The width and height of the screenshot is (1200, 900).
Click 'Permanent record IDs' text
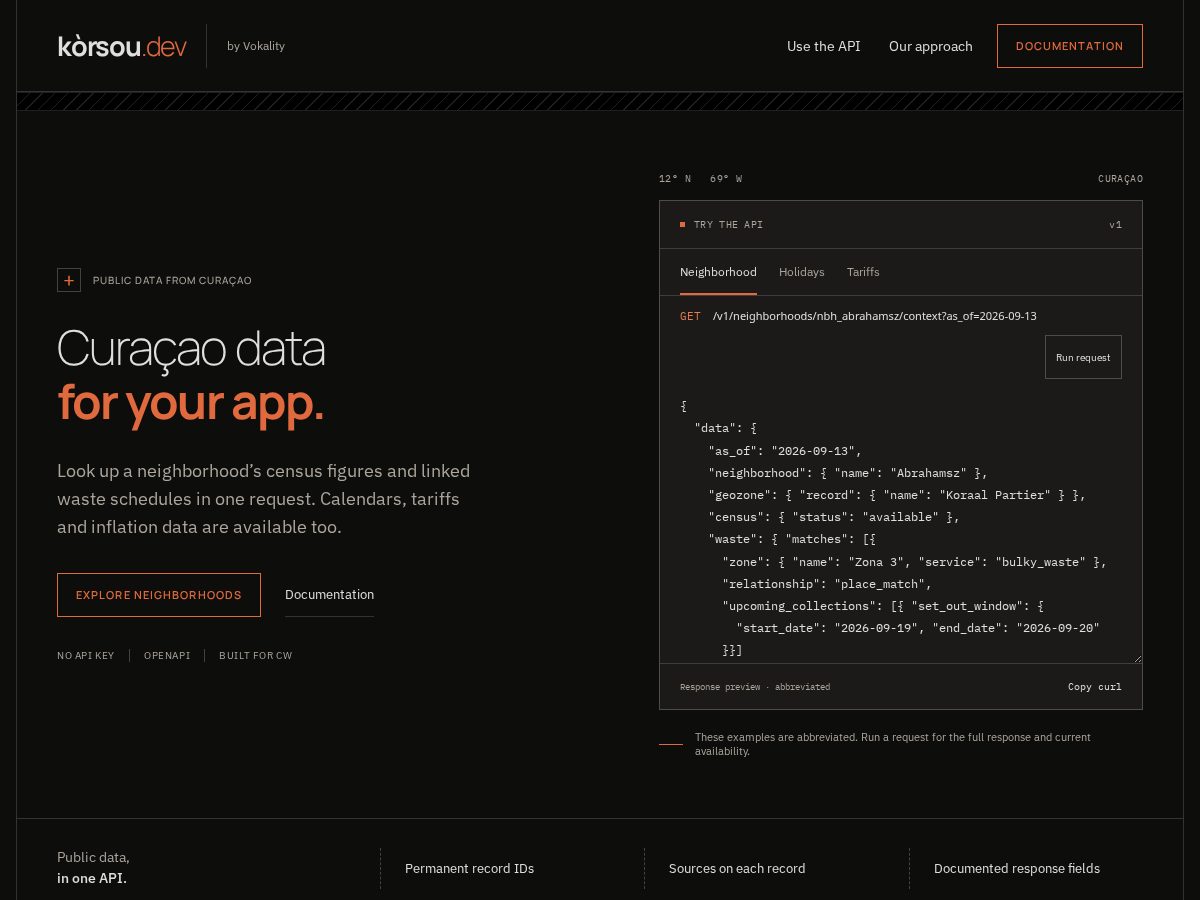pos(469,868)
